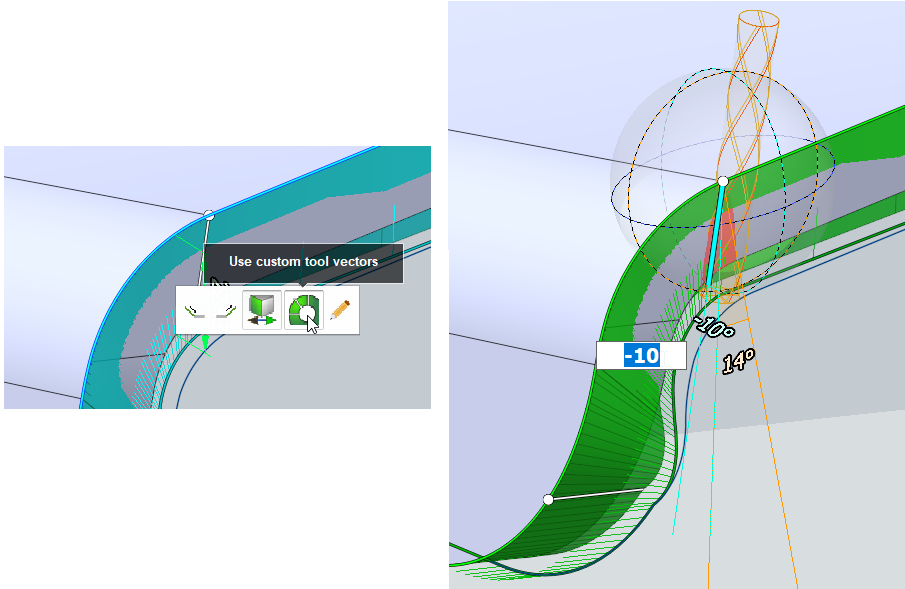Select the white vector line at lower handle
This screenshot has height=589, width=905.
(595, 494)
